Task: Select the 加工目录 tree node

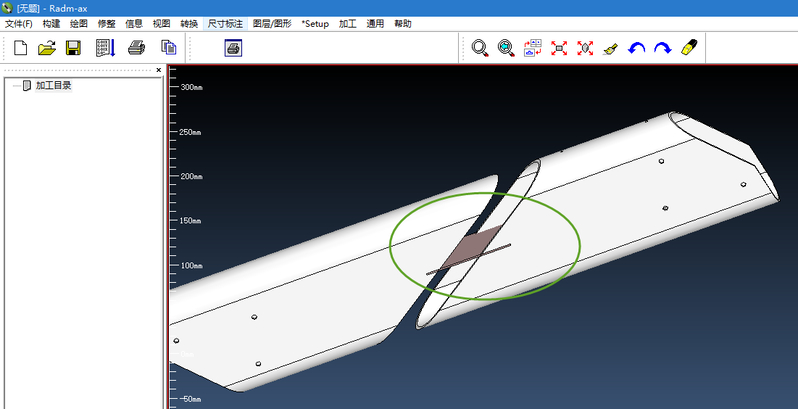Action: 53,85
